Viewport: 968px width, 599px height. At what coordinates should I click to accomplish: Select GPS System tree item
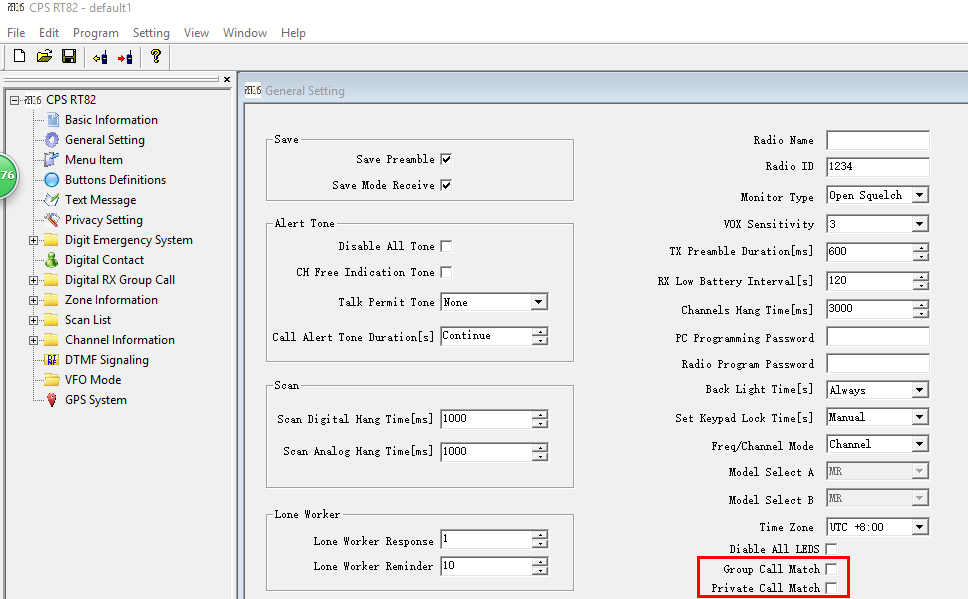click(x=95, y=400)
